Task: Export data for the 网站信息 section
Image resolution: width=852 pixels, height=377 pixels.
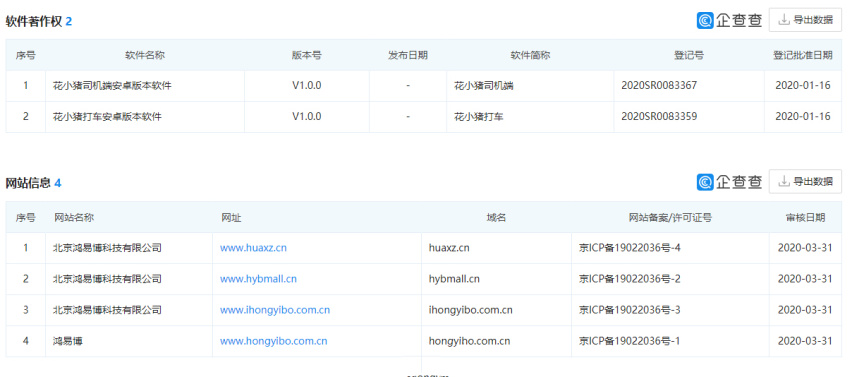Action: 805,181
